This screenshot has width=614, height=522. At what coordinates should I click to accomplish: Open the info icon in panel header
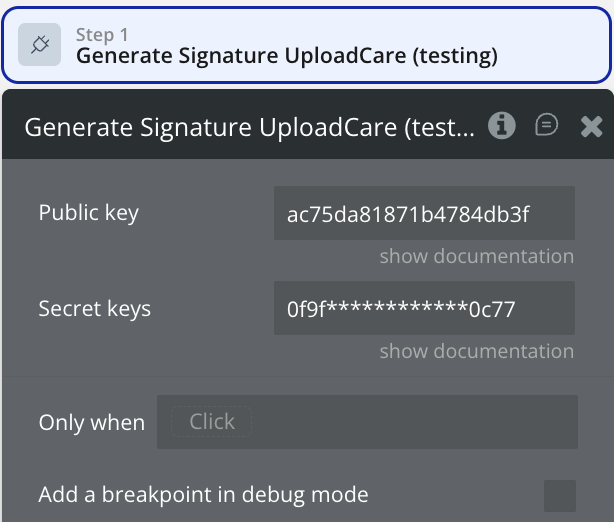tap(502, 125)
